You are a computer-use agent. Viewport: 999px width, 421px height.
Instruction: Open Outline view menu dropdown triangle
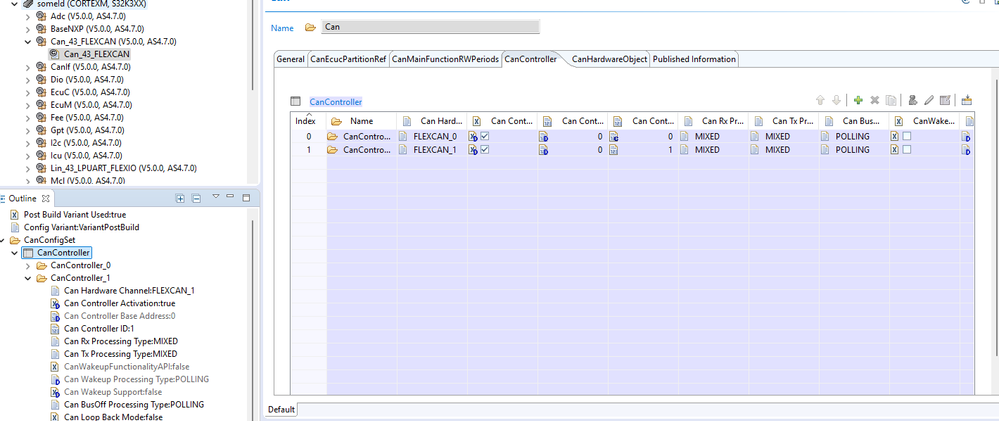tap(215, 197)
